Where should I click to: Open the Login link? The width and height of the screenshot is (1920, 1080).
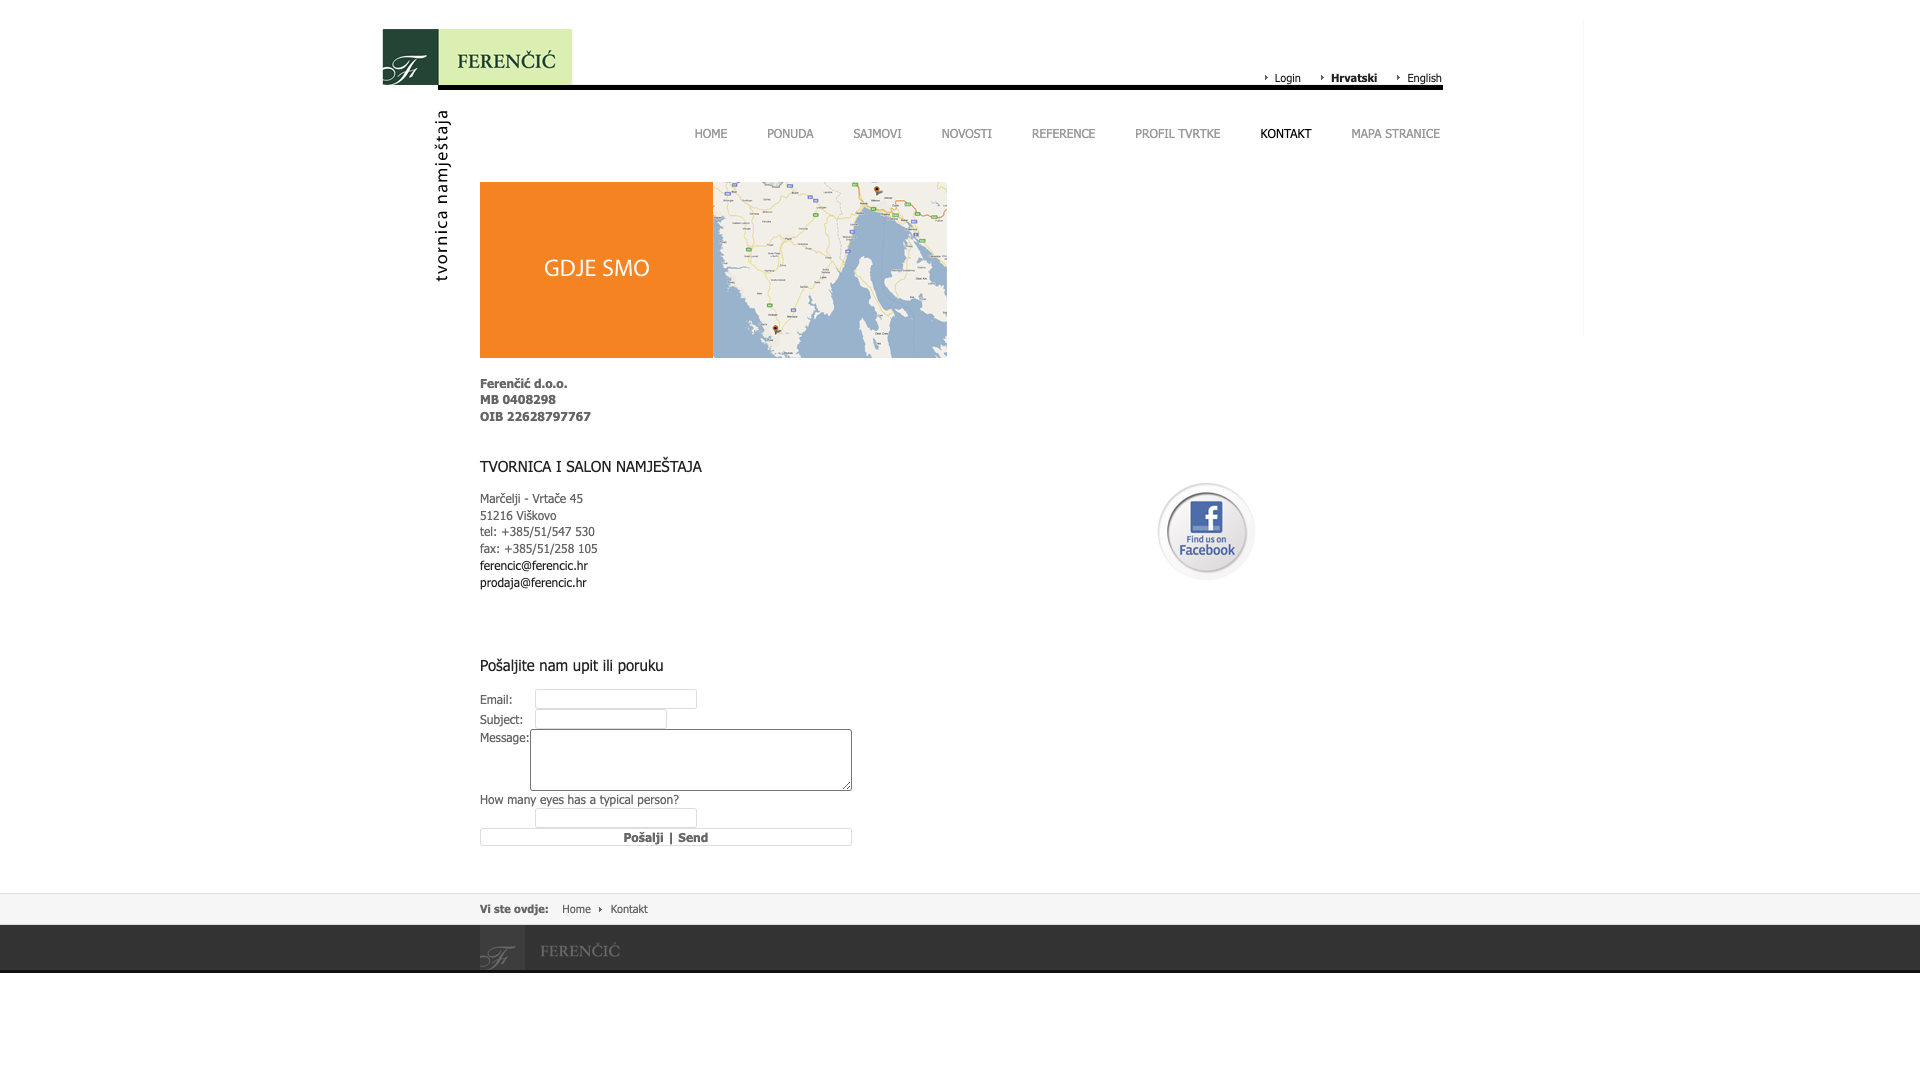tap(1287, 78)
